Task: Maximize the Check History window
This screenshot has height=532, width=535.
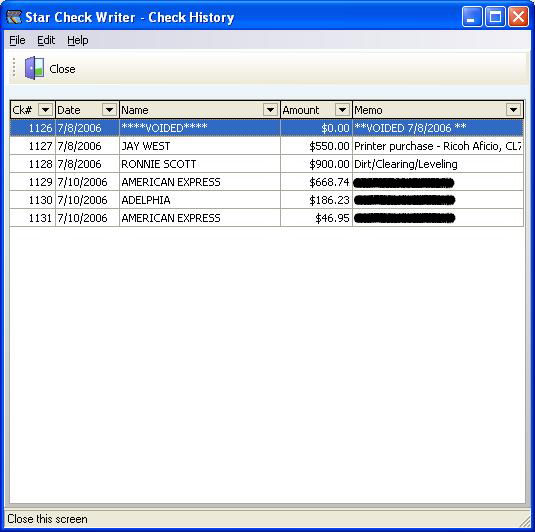Action: click(495, 17)
